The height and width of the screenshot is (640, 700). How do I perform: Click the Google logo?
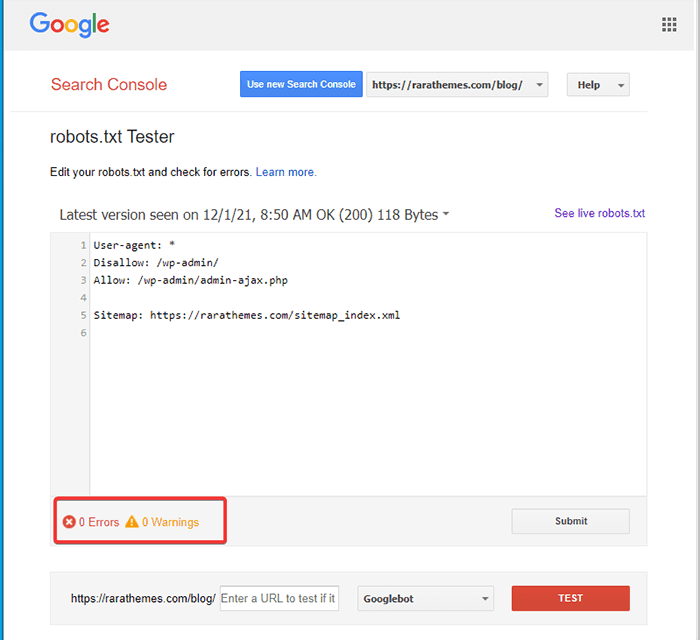point(69,25)
